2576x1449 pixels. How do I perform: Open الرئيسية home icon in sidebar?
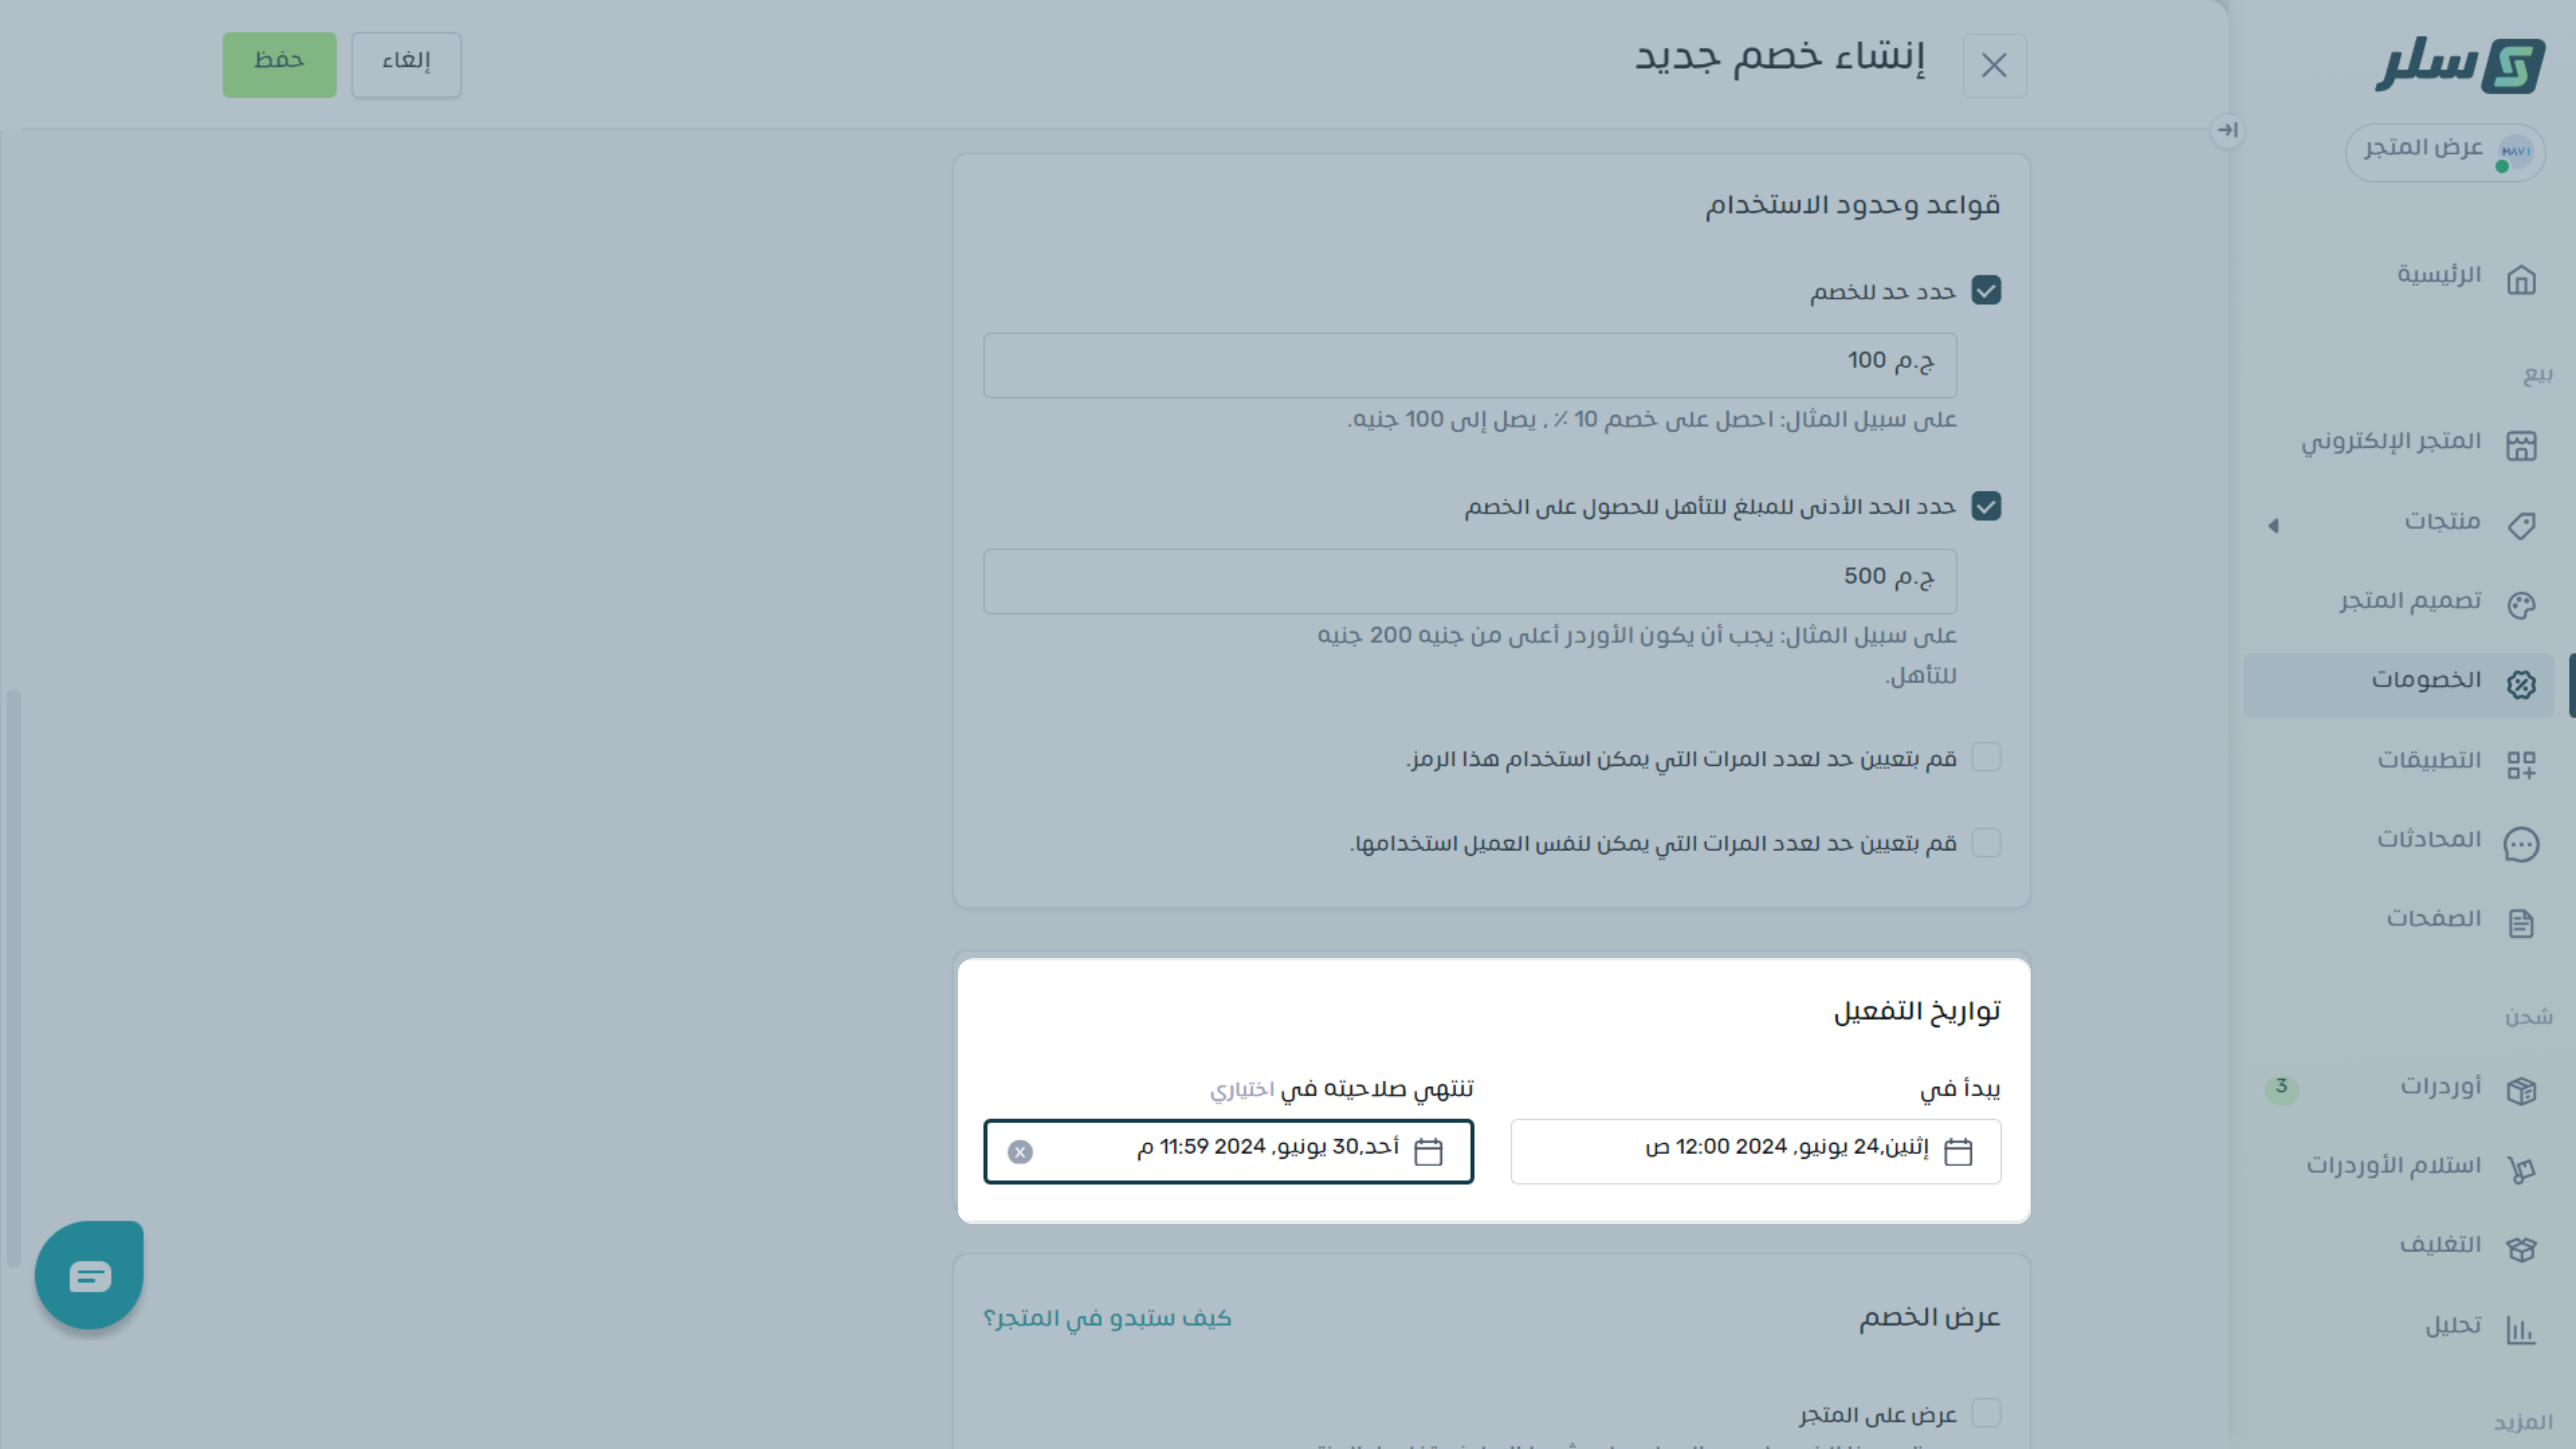coord(2521,279)
